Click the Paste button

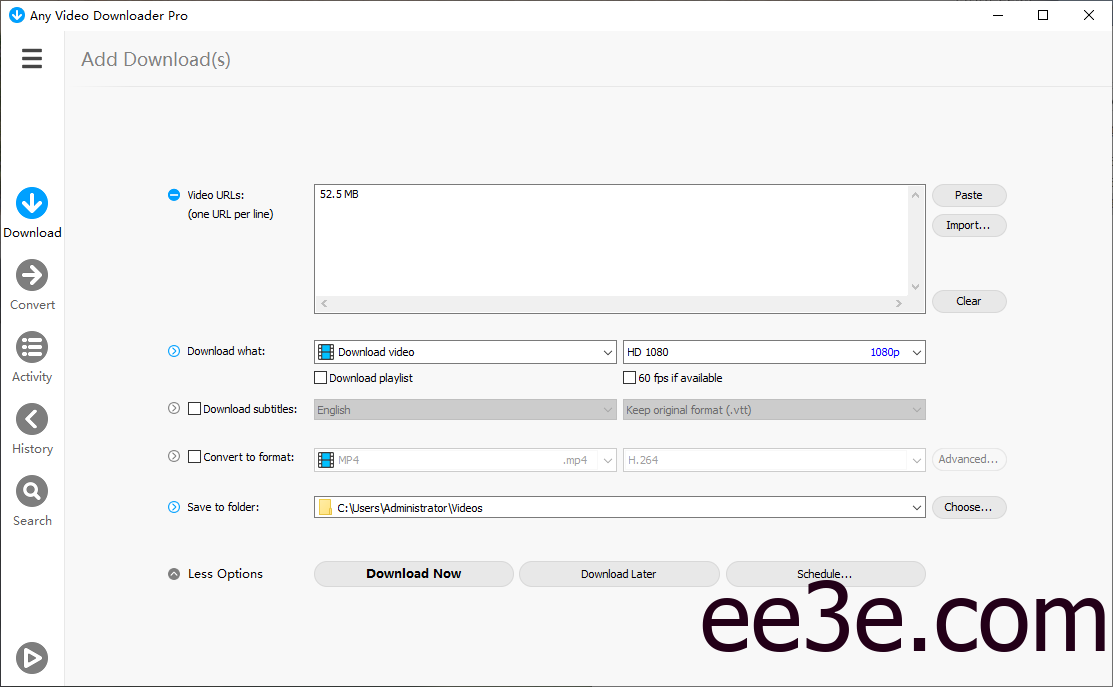(x=968, y=196)
